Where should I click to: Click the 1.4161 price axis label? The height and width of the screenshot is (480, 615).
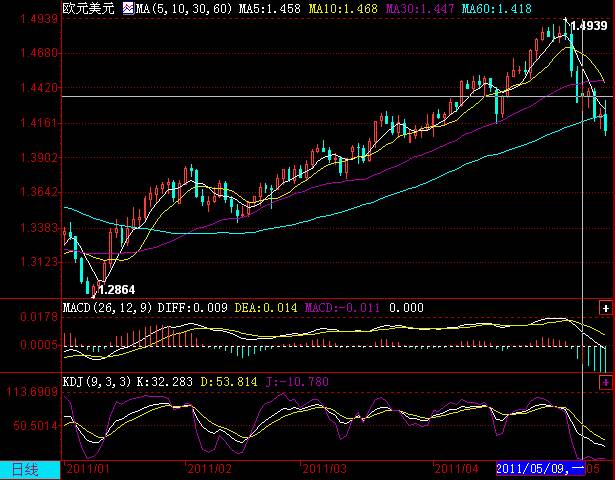pyautogui.click(x=39, y=123)
